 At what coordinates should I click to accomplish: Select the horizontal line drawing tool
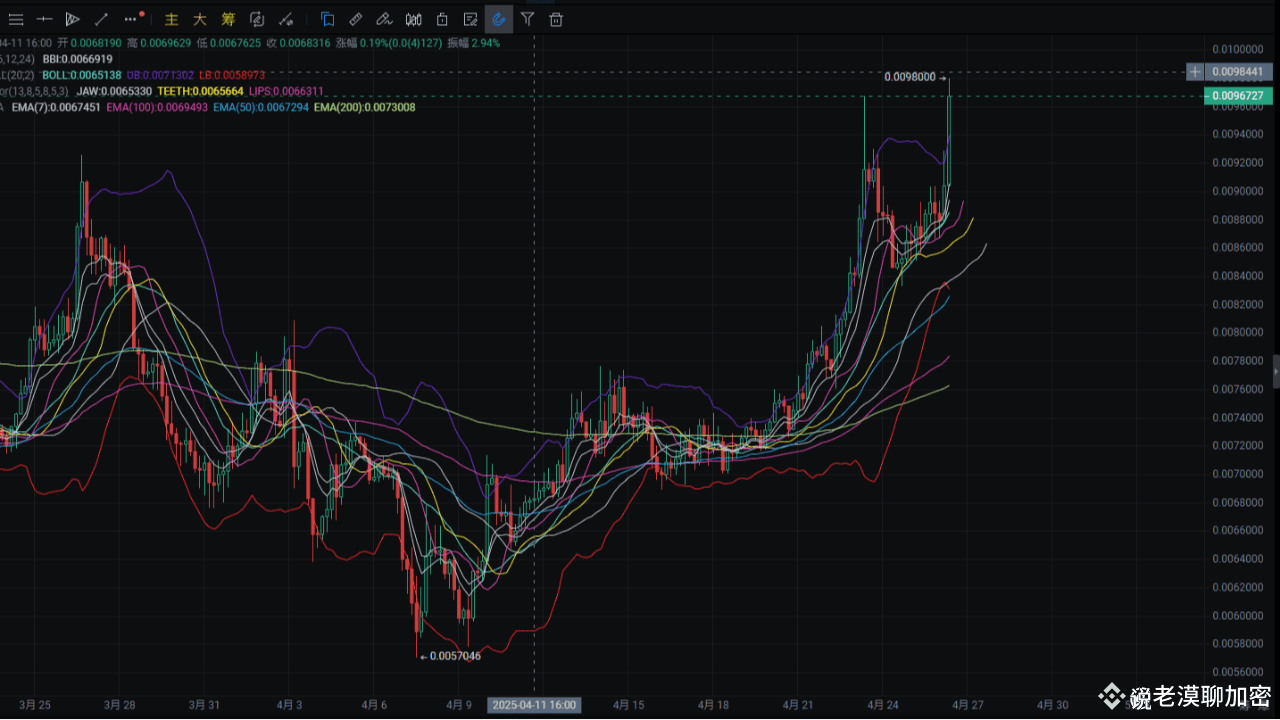pyautogui.click(x=44, y=19)
